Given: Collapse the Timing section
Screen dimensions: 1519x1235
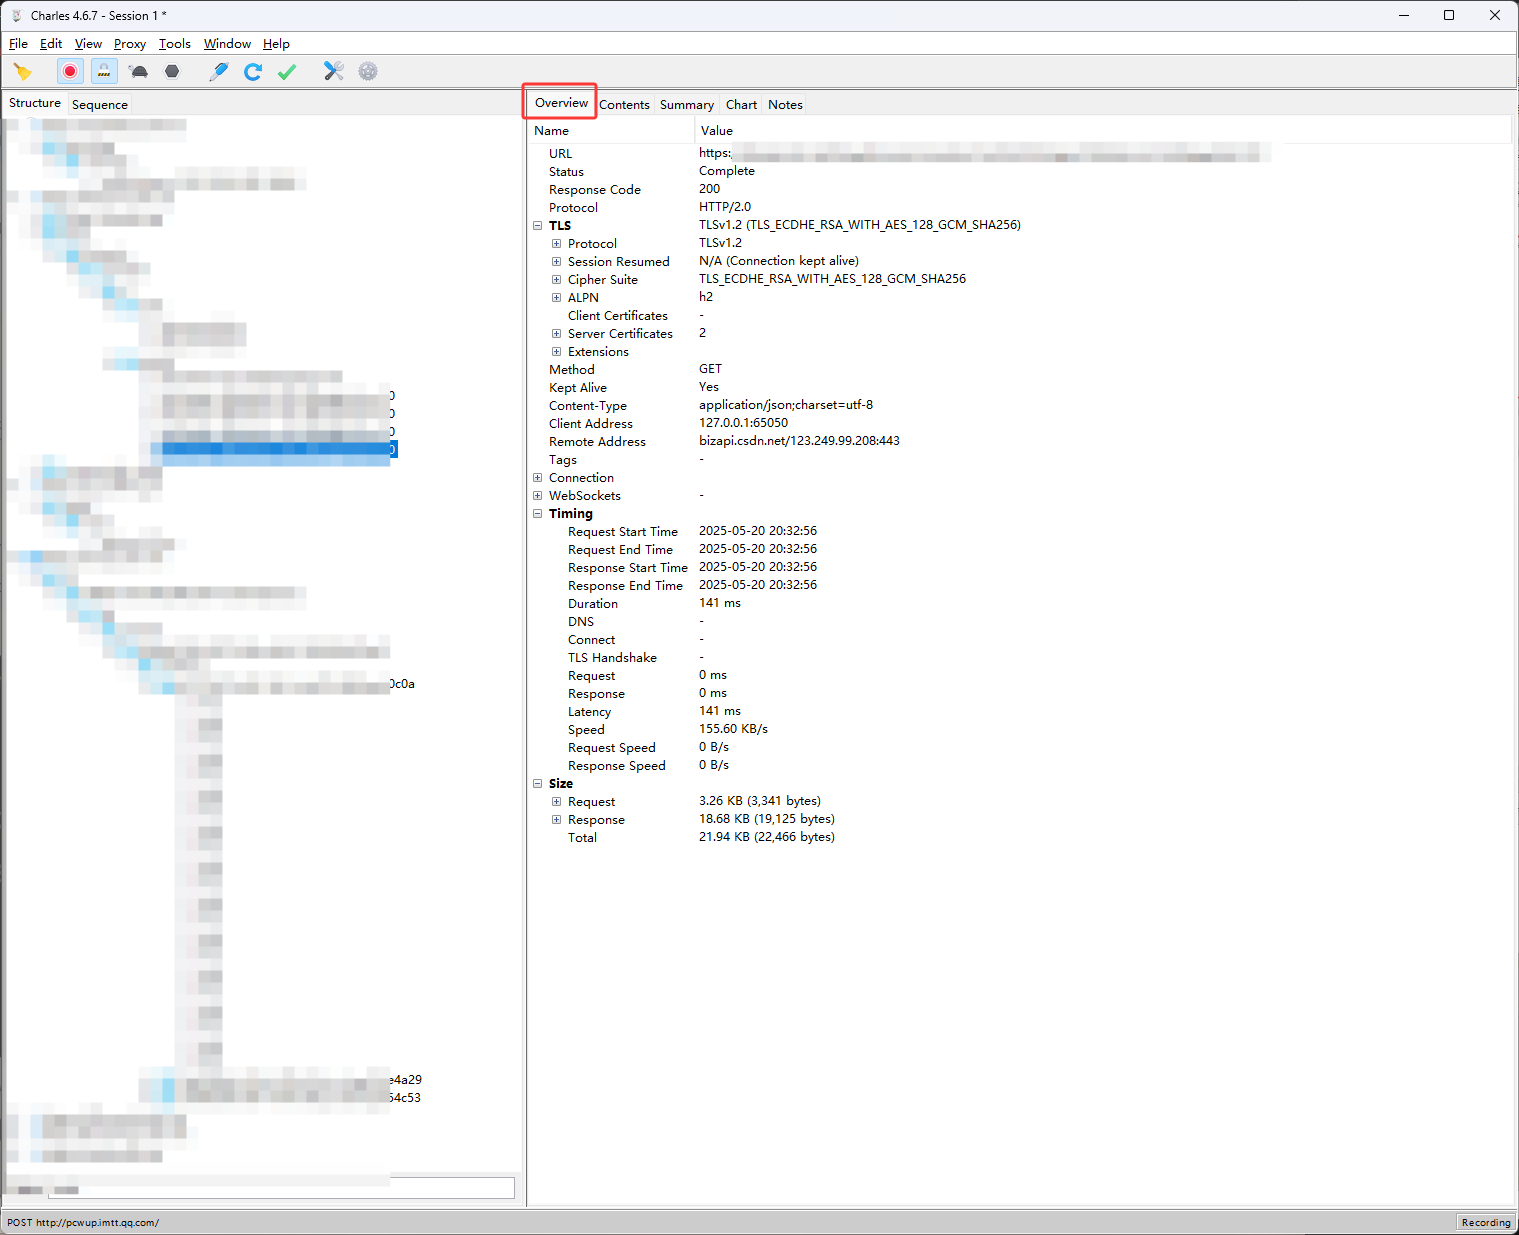Looking at the screenshot, I should click(538, 514).
